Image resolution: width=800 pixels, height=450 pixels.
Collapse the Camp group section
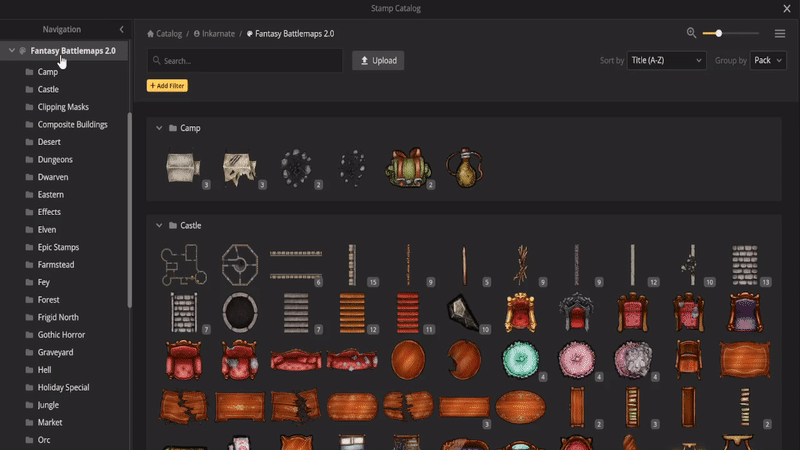tap(159, 128)
